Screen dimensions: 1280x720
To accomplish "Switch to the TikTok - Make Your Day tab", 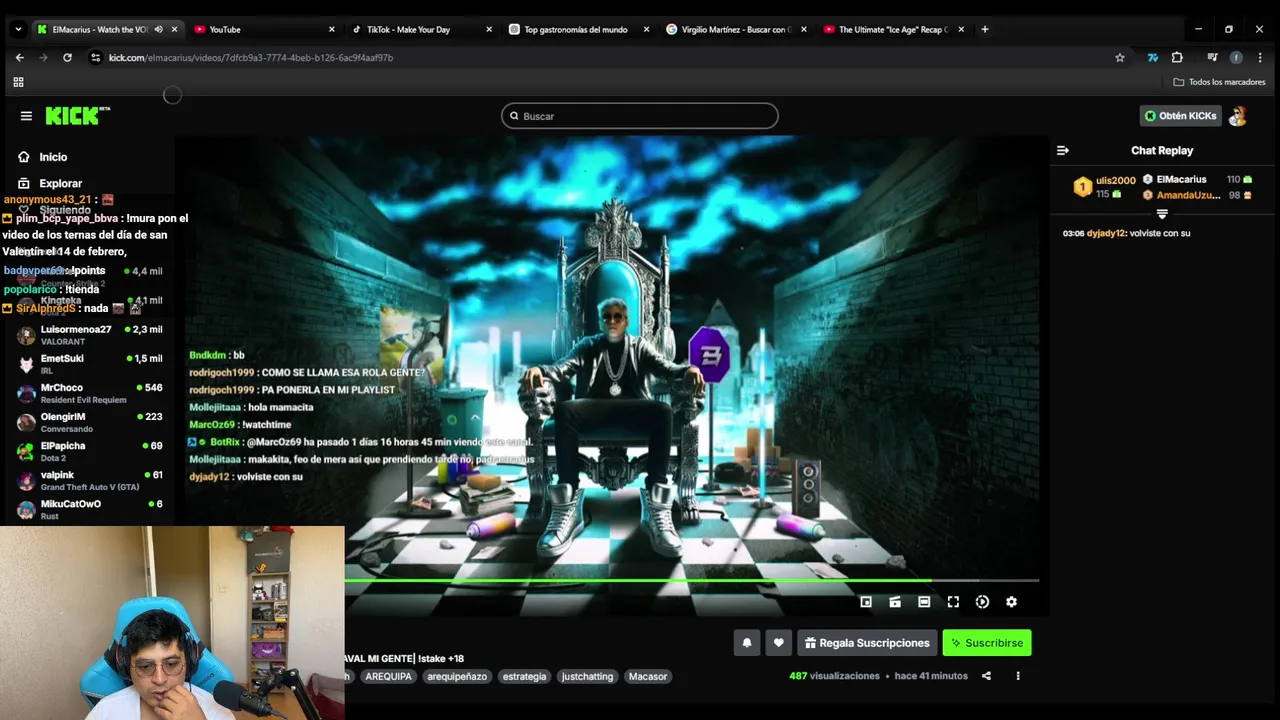I will pos(421,29).
